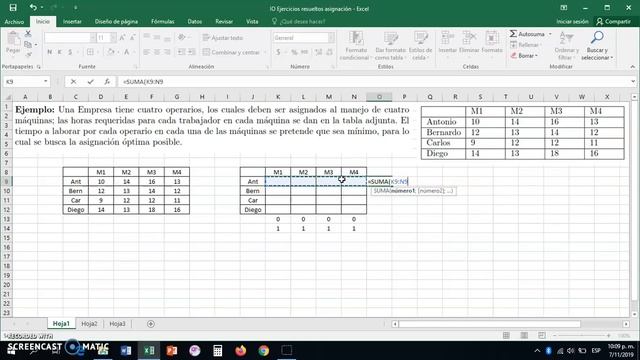
Task: Toggle bold (N) formatting
Action: (x=49, y=52)
